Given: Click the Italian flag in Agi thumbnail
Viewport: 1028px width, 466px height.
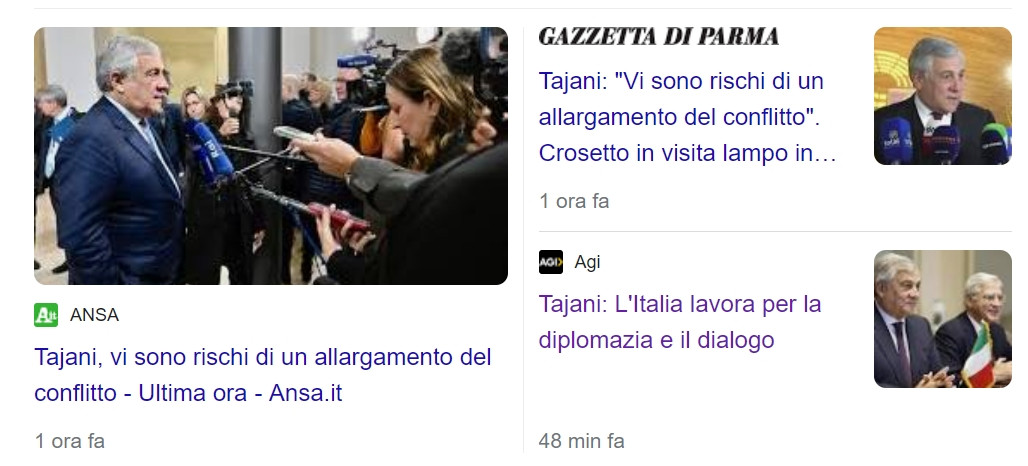Looking at the screenshot, I should click(978, 355).
